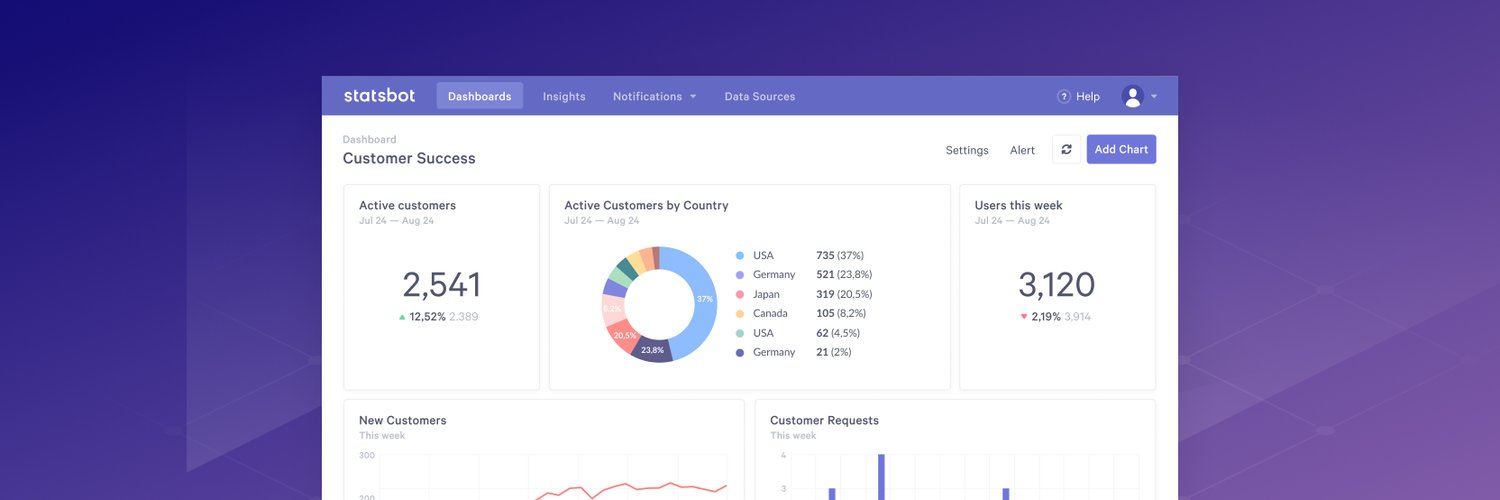Open the Help link
The image size is (1500, 500).
(x=1088, y=97)
